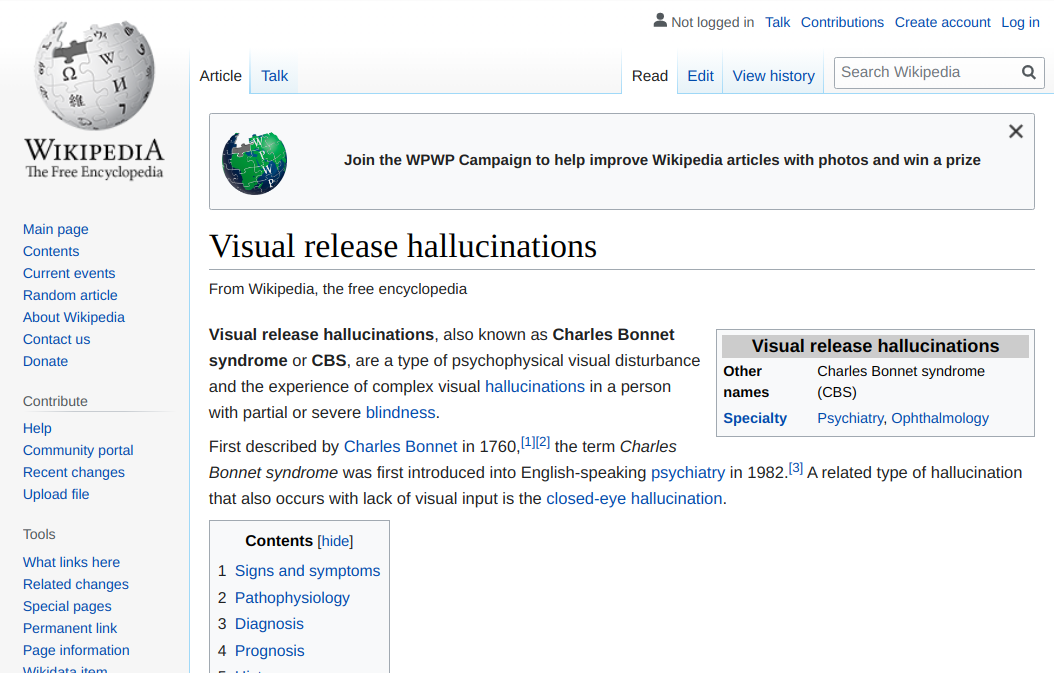Open Special pages link
Viewport: 1054px width, 673px height.
tap(67, 606)
